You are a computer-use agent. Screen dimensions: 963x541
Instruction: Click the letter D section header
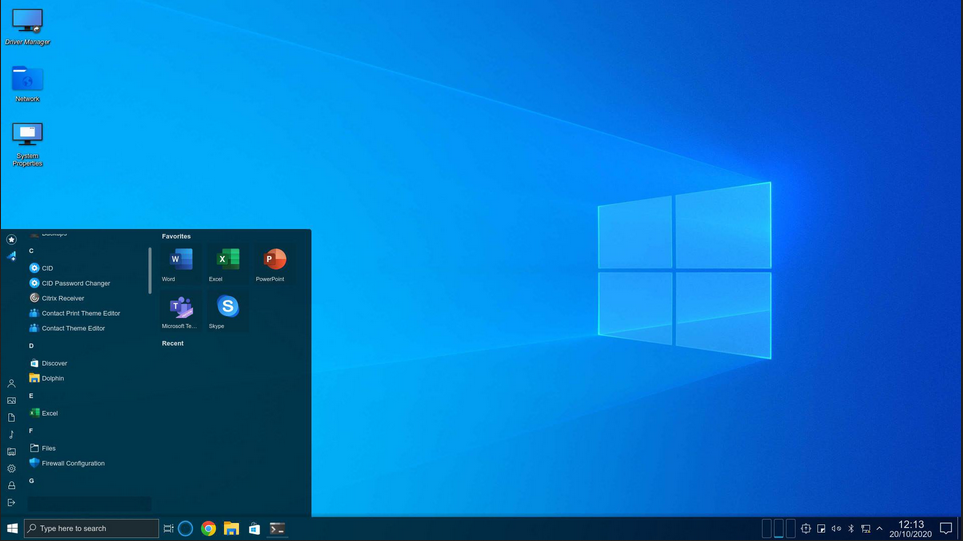(31, 346)
